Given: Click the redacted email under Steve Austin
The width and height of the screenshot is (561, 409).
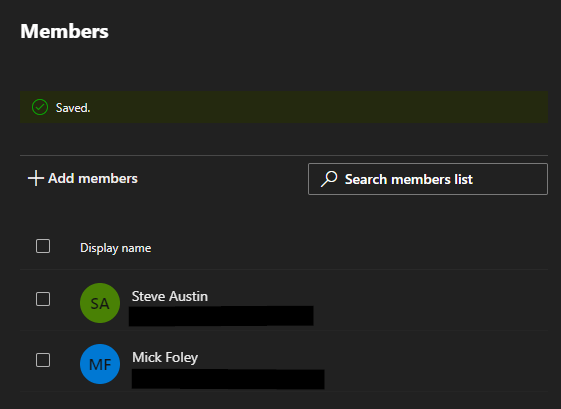Looking at the screenshot, I should coord(221,316).
